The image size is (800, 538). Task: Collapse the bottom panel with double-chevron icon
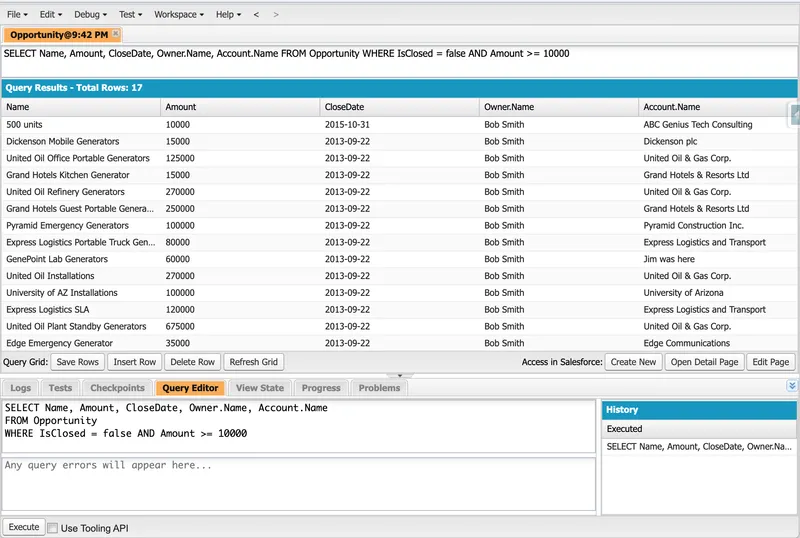point(792,386)
